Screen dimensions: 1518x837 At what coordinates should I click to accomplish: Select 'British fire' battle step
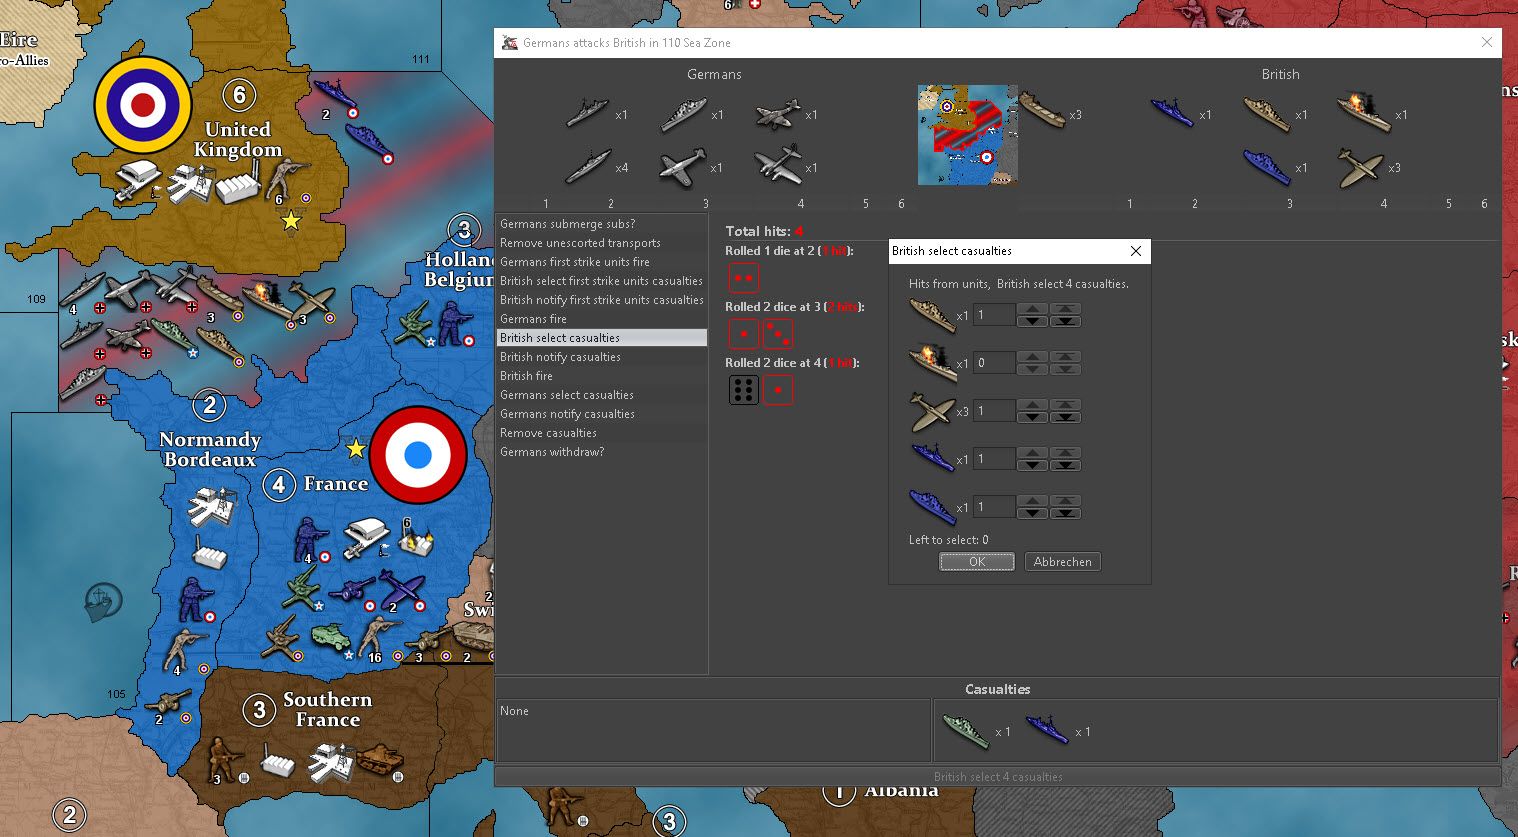click(602, 376)
